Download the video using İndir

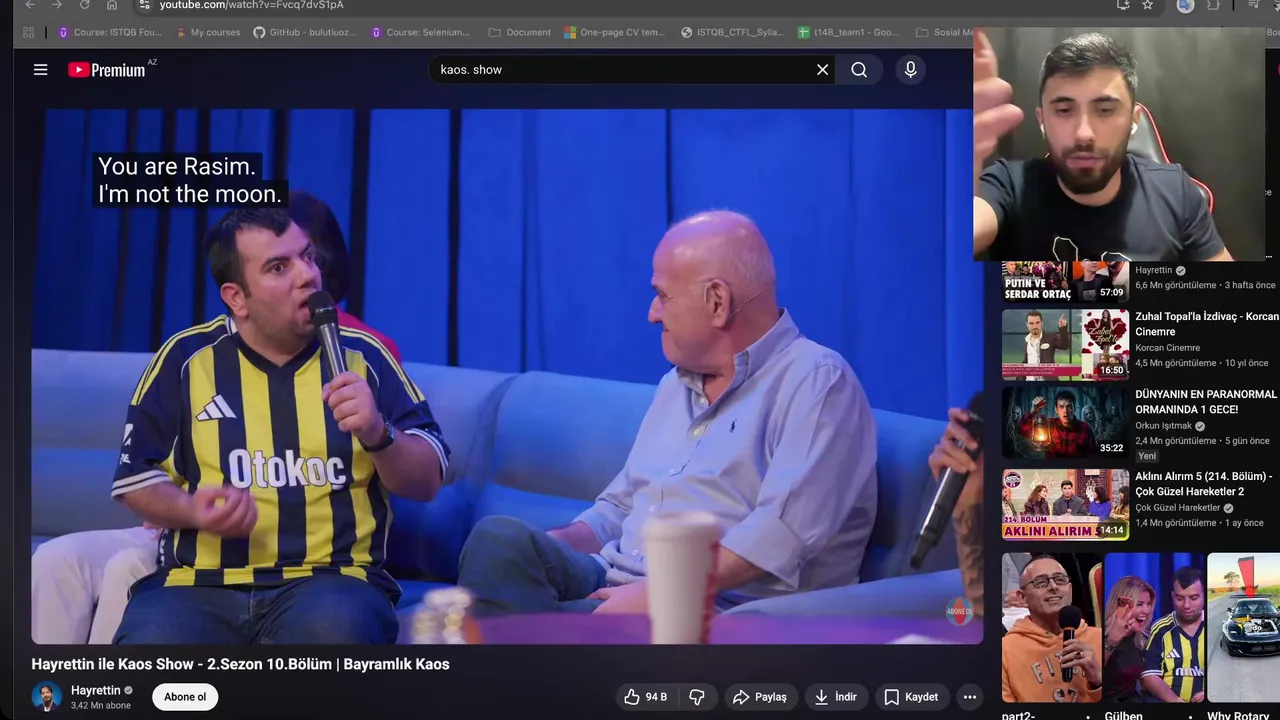coord(836,697)
